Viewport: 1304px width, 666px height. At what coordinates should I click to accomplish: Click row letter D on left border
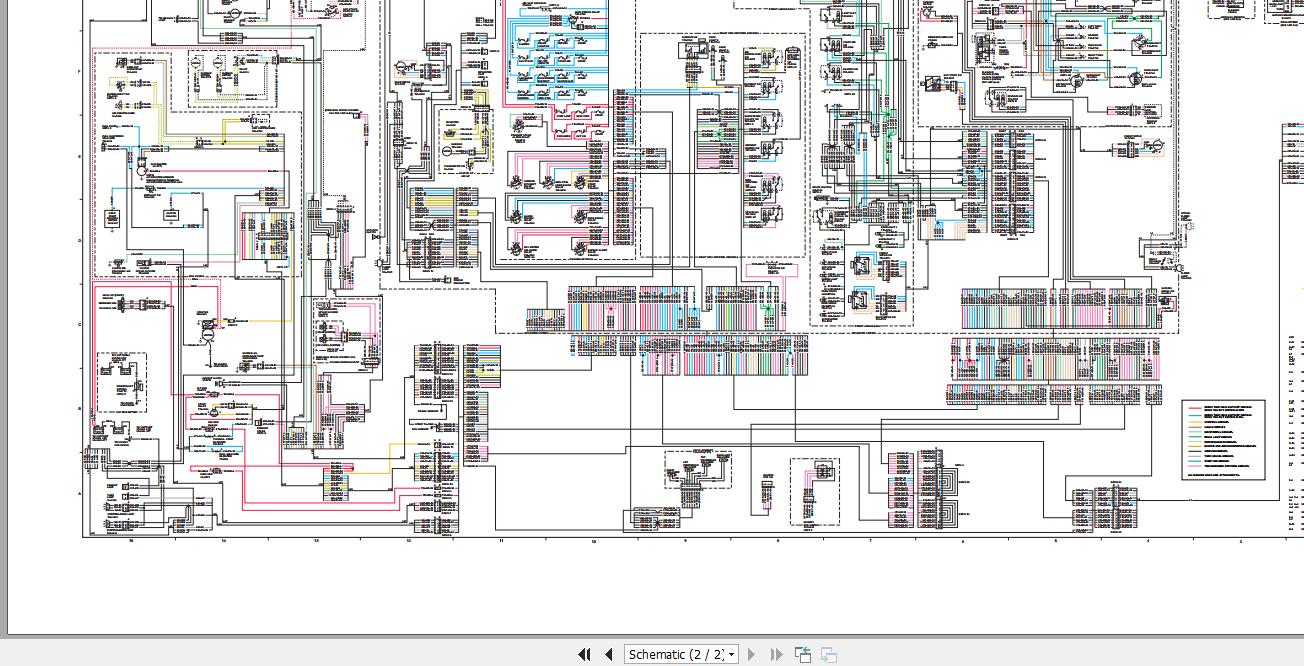80,241
